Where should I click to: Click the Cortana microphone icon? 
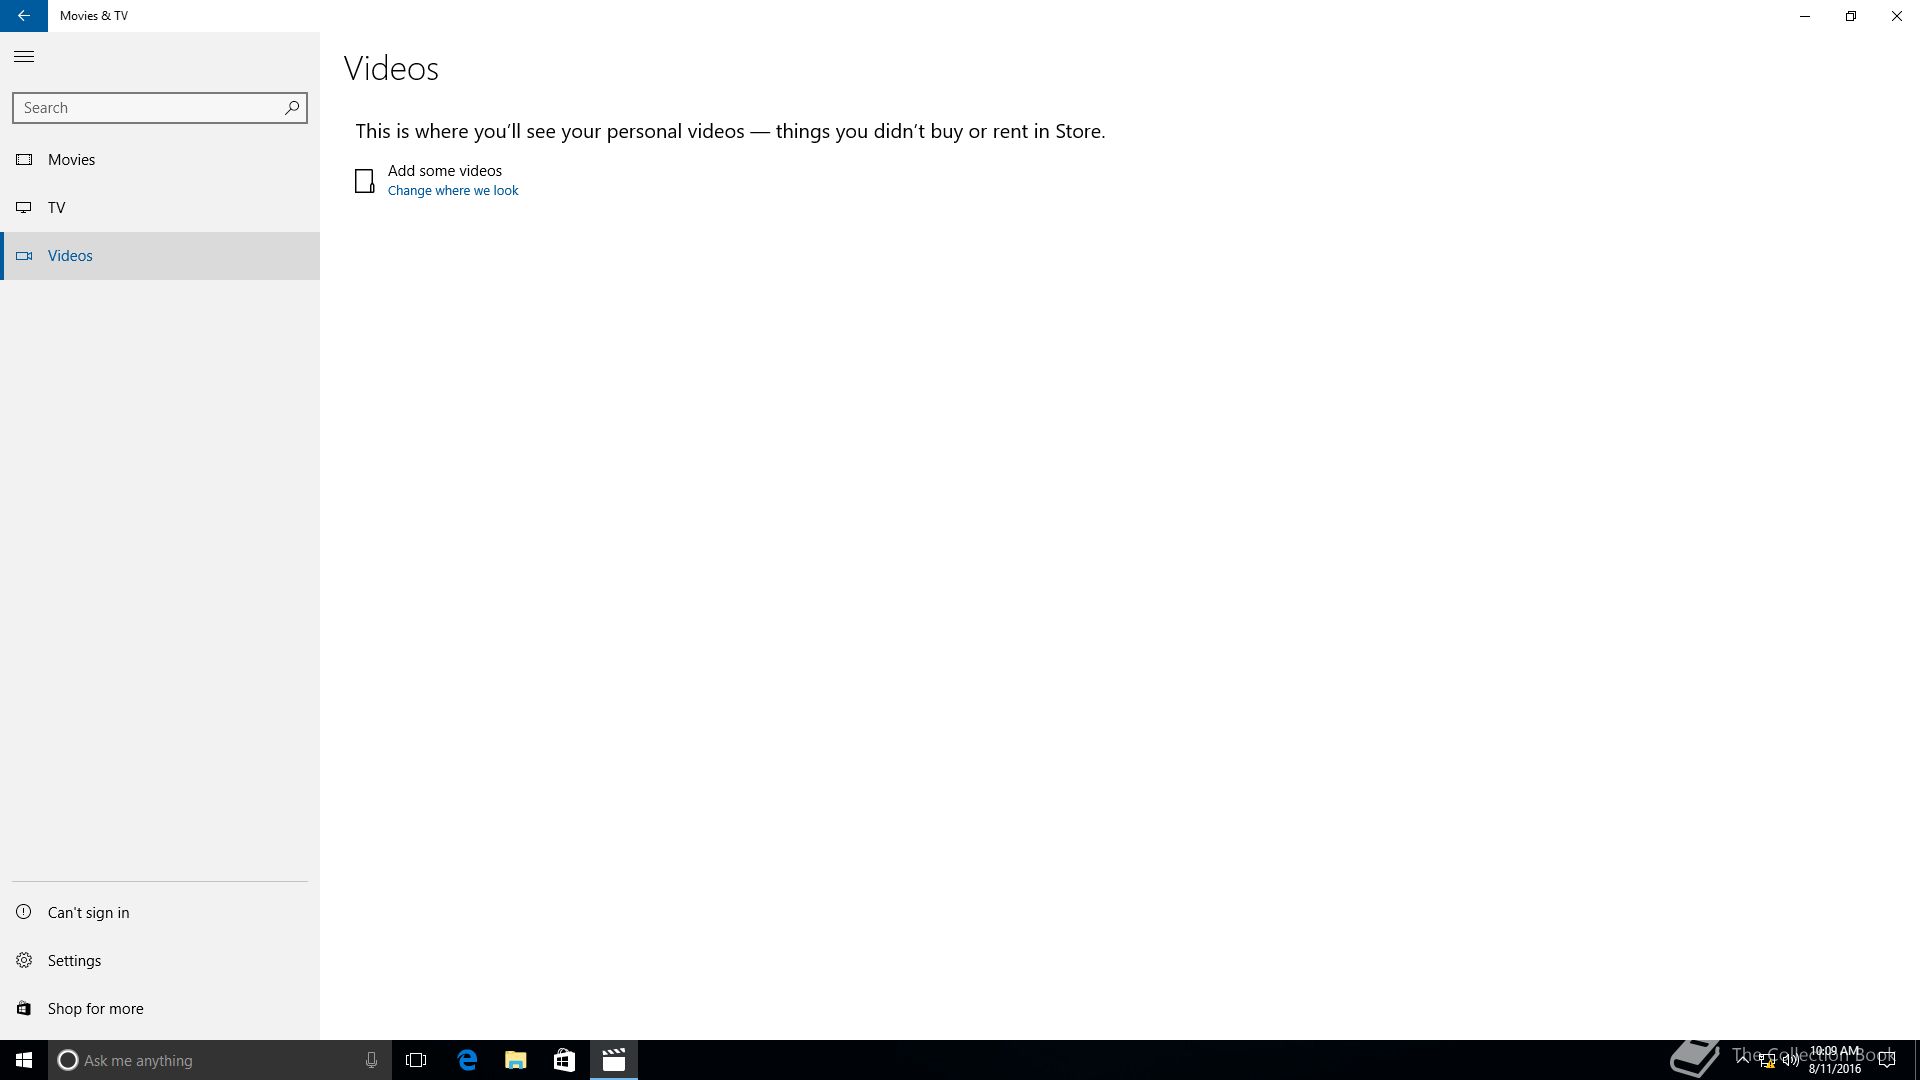tap(371, 1060)
